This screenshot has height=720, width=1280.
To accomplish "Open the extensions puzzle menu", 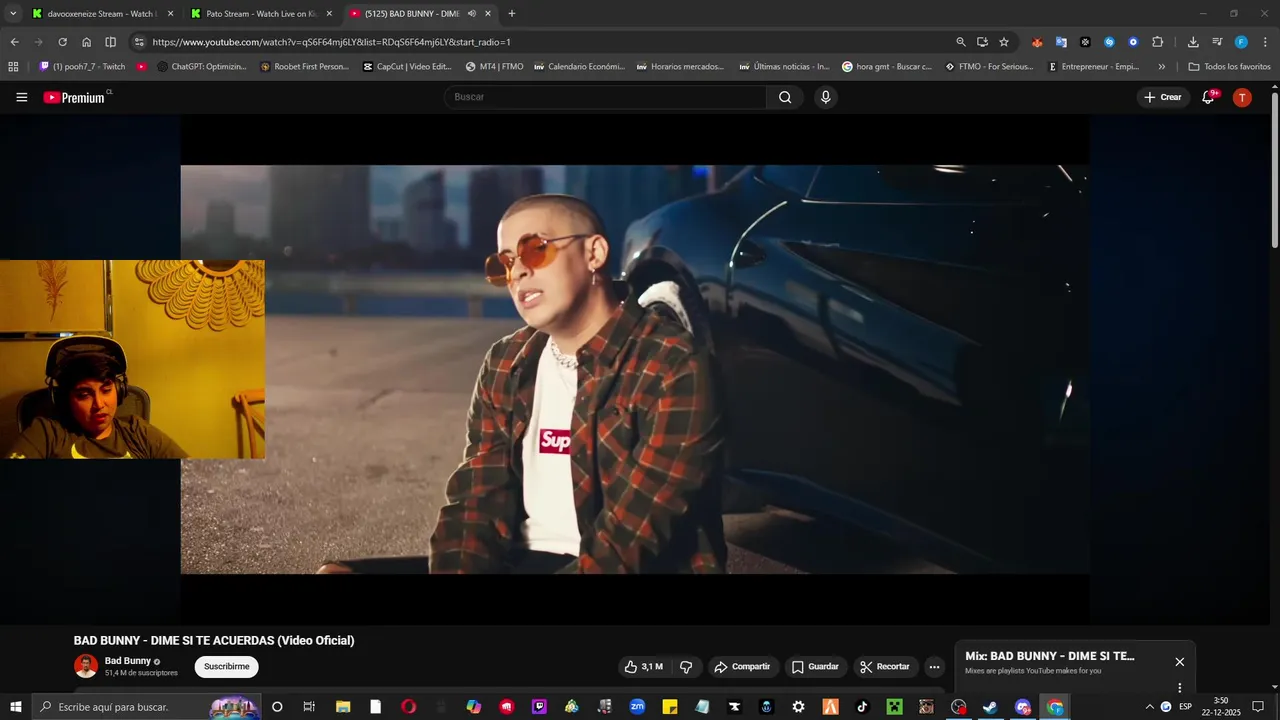I will tap(1157, 42).
